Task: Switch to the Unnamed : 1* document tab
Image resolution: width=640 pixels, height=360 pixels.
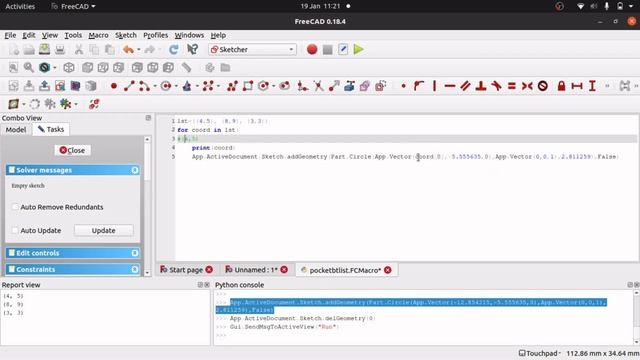Action: (256, 270)
